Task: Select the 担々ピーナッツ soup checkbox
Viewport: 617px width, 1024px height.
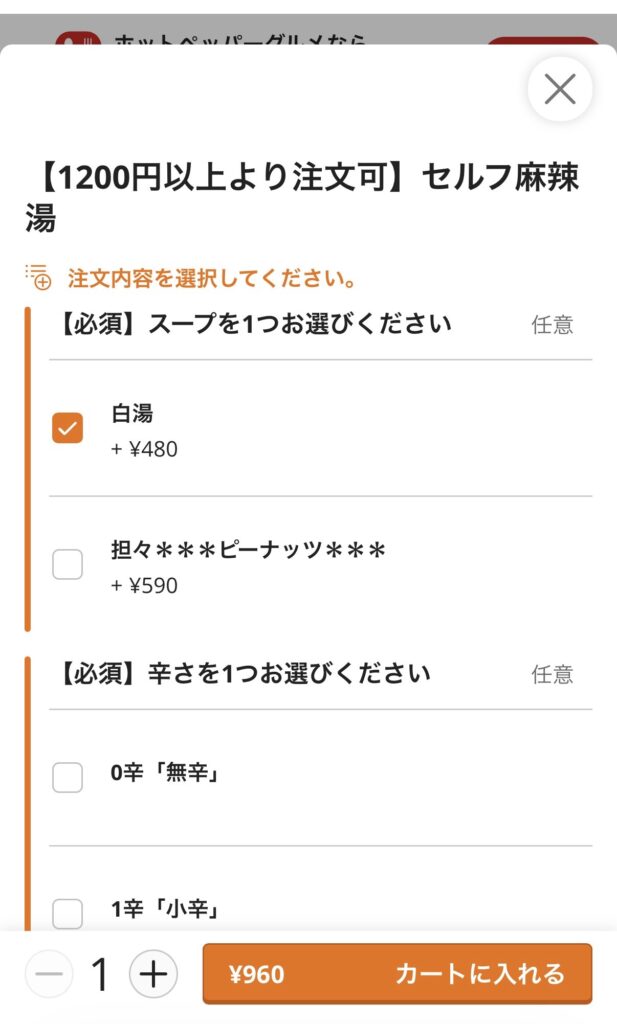Action: pyautogui.click(x=67, y=565)
